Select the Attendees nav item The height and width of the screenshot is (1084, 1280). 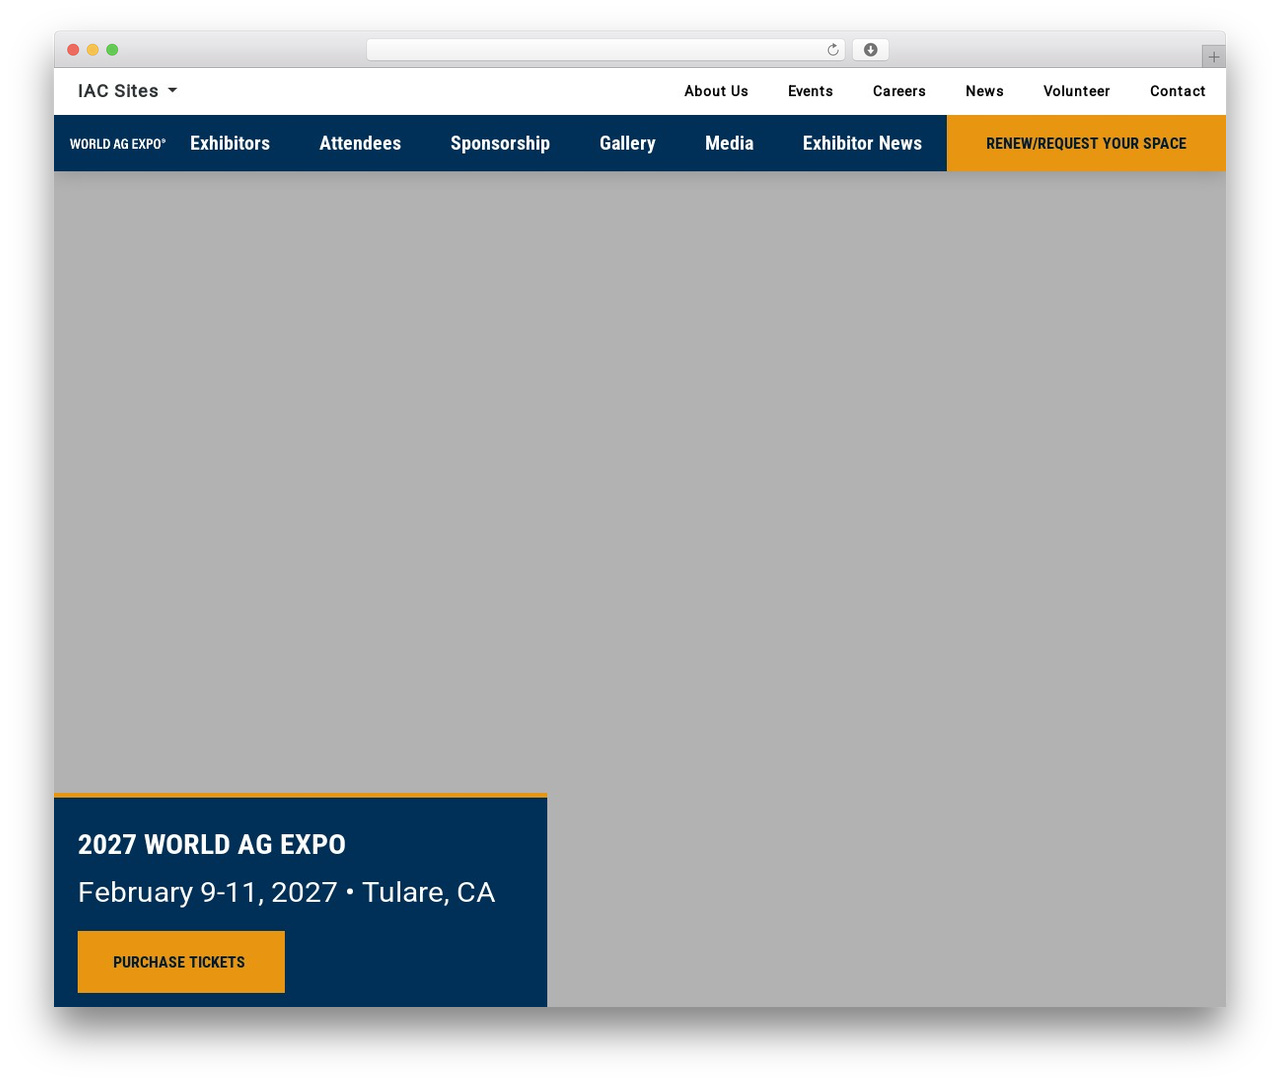[360, 143]
